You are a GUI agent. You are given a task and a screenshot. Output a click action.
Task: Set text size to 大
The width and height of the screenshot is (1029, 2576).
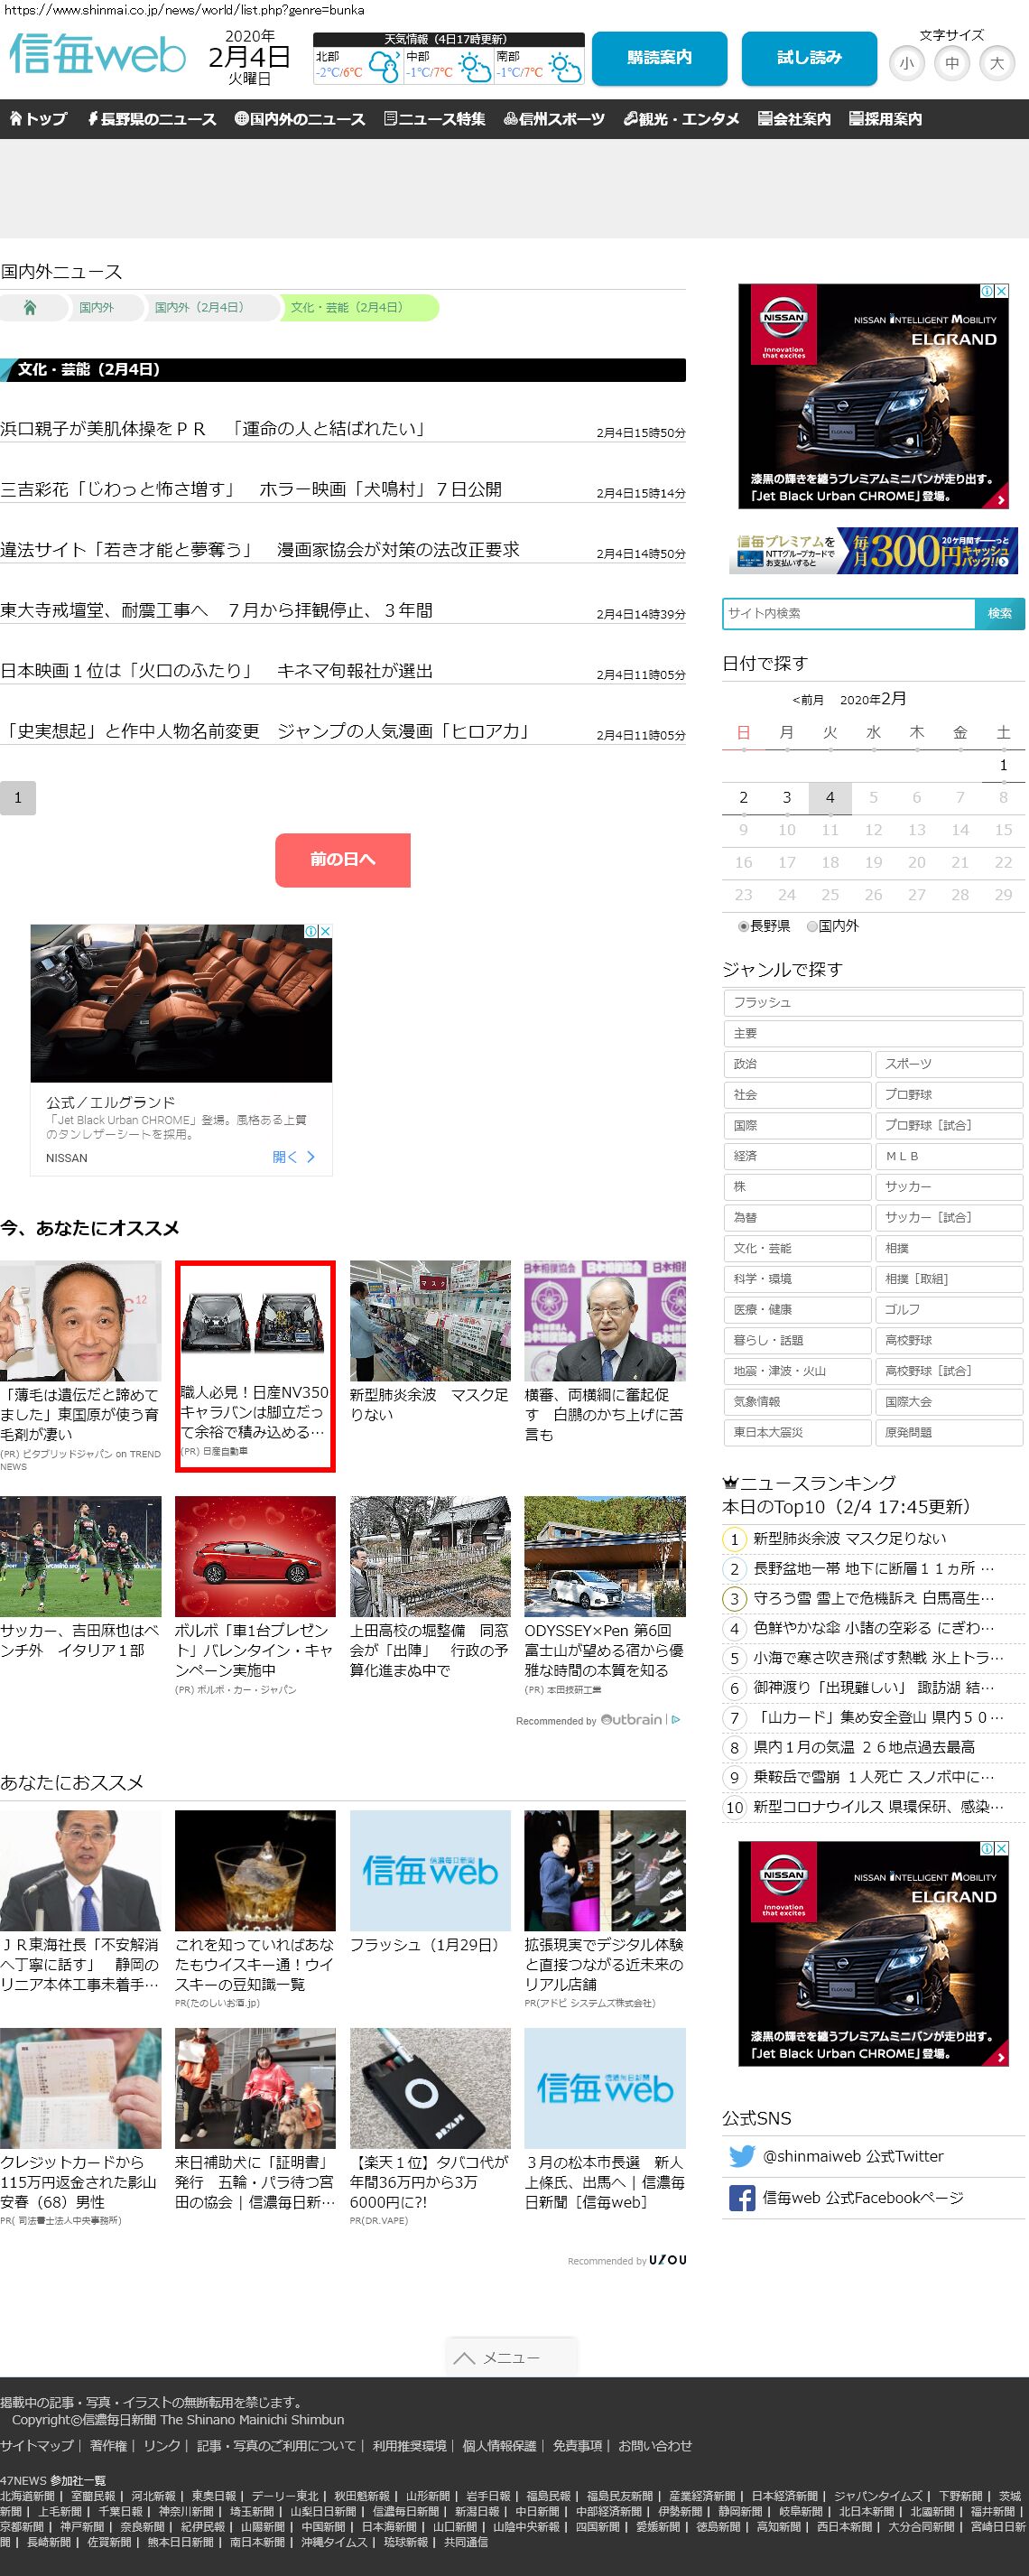[996, 64]
